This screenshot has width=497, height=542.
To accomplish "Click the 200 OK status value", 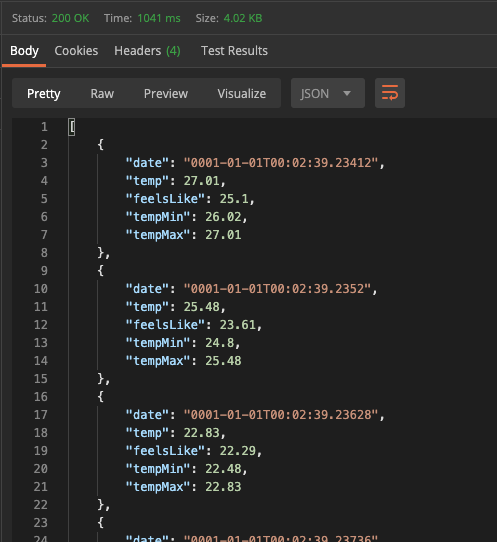I will pyautogui.click(x=71, y=18).
